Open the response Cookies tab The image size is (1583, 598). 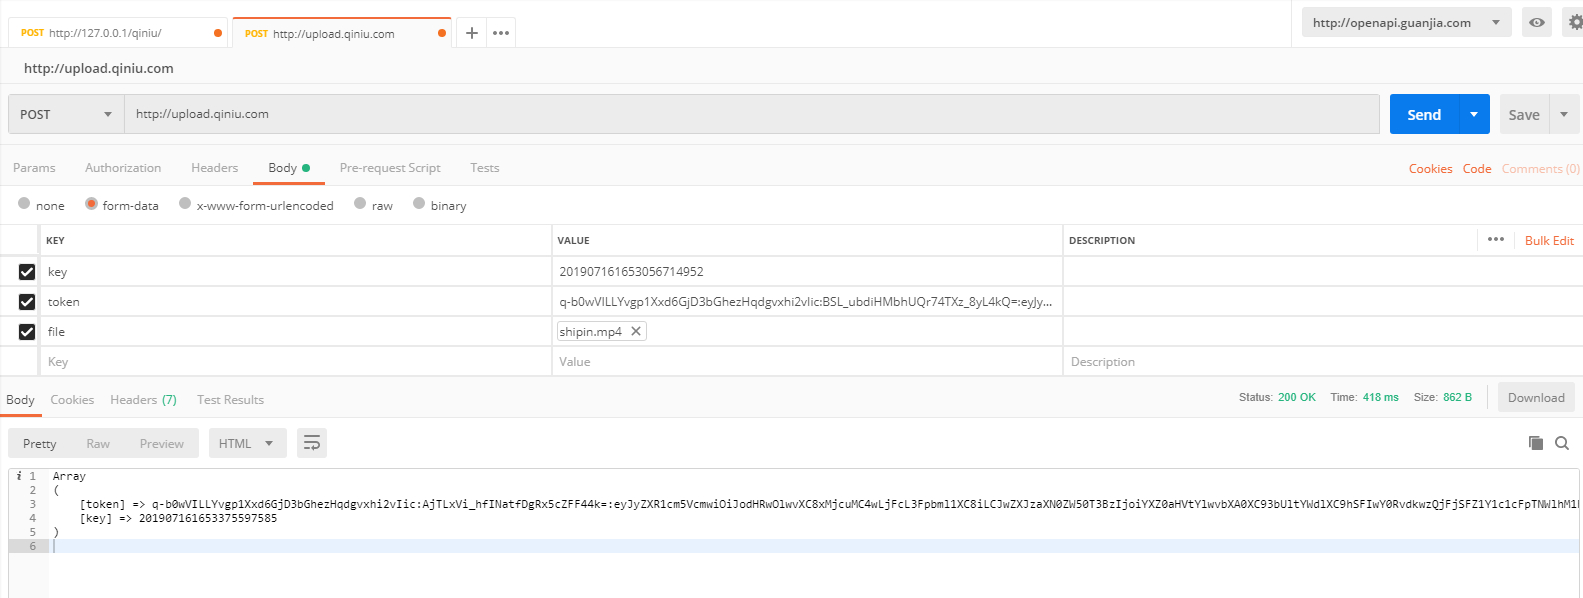click(x=72, y=400)
